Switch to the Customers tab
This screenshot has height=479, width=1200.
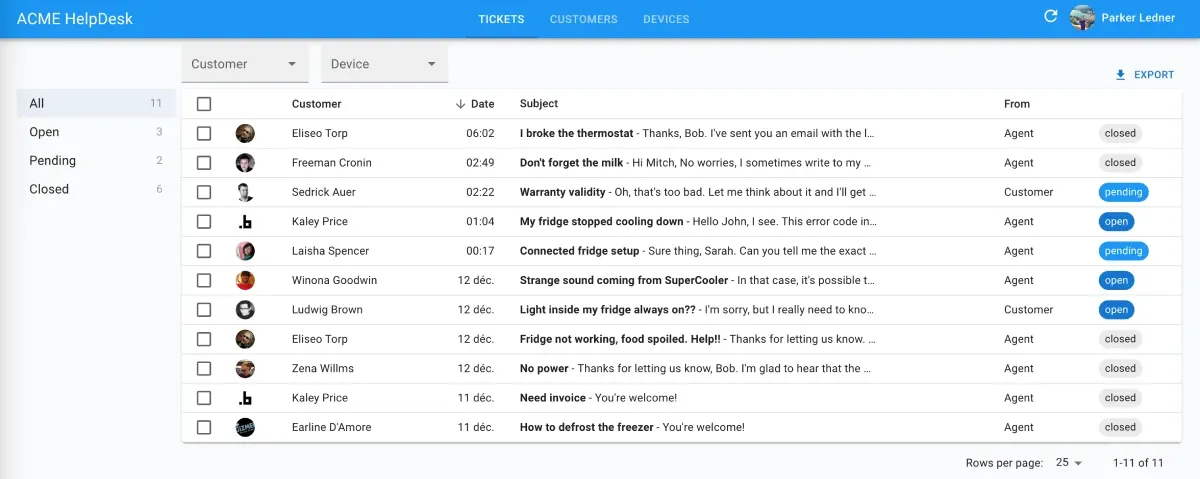583,19
